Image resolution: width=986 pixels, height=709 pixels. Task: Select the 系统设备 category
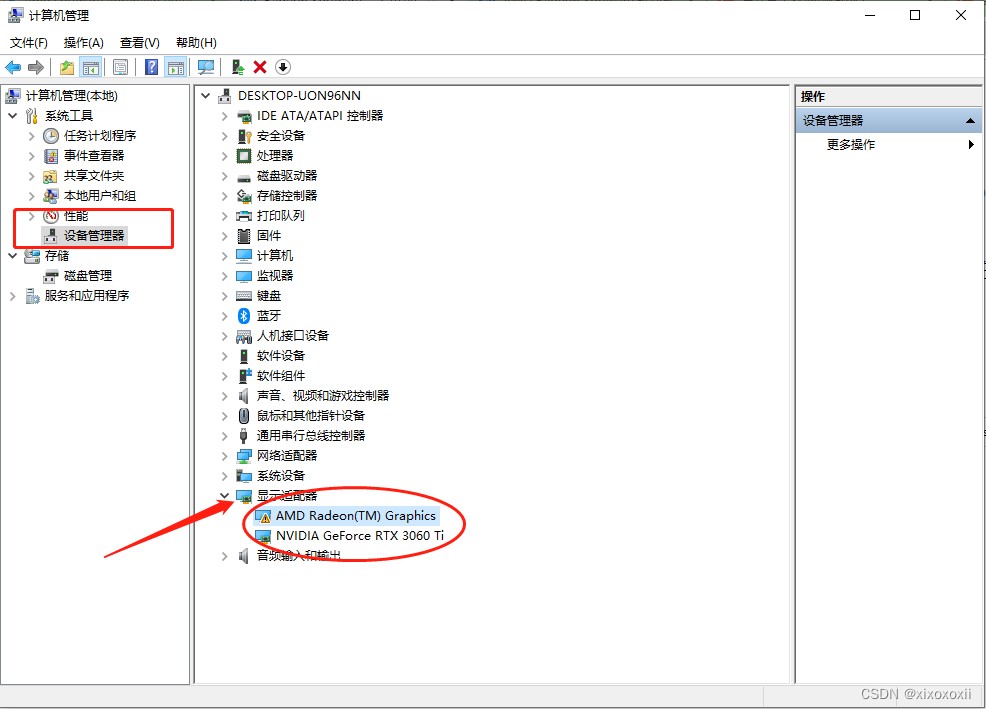click(281, 476)
